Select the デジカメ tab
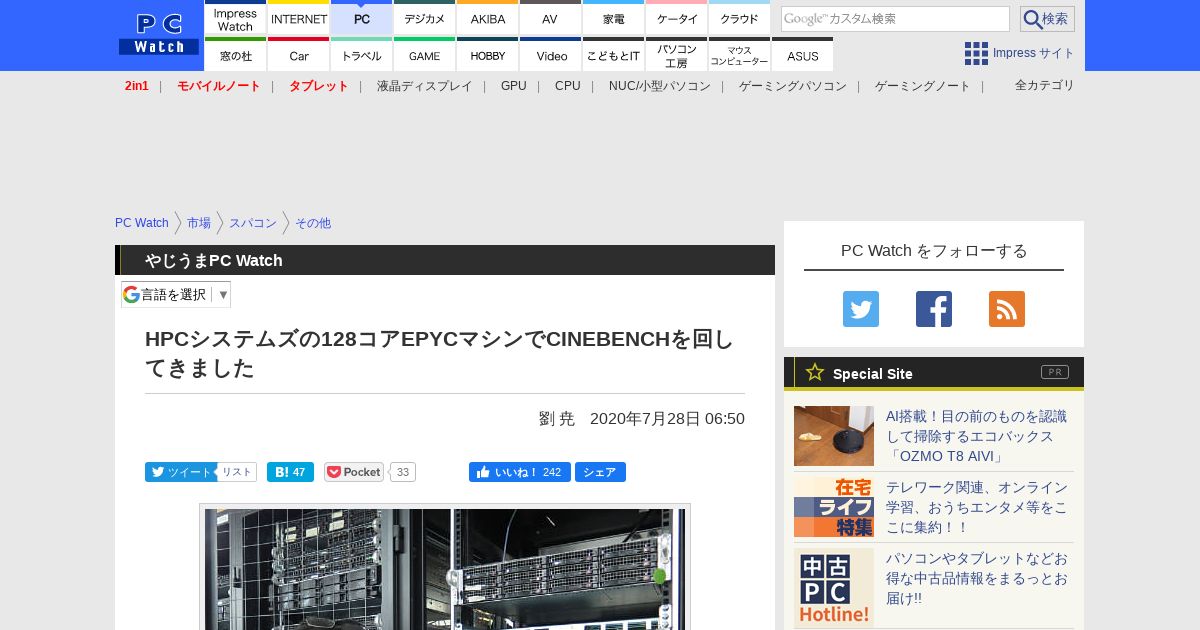The height and width of the screenshot is (630, 1200). coord(425,19)
